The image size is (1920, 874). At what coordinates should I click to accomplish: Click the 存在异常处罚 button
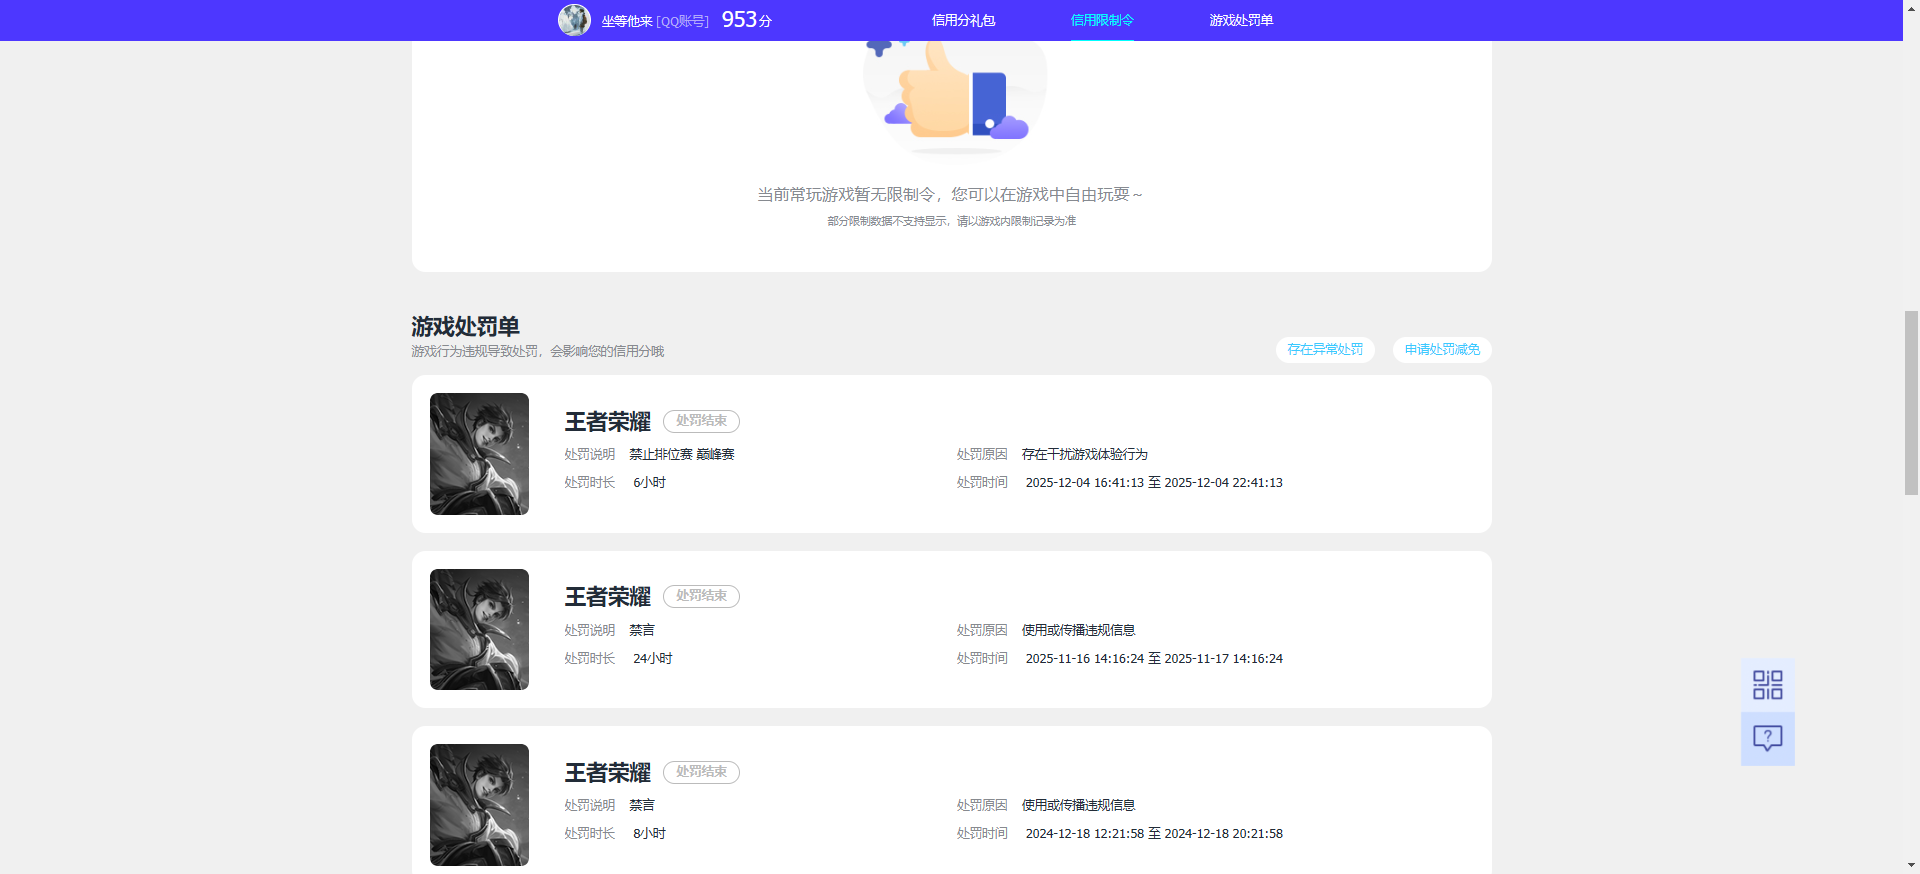click(x=1325, y=350)
